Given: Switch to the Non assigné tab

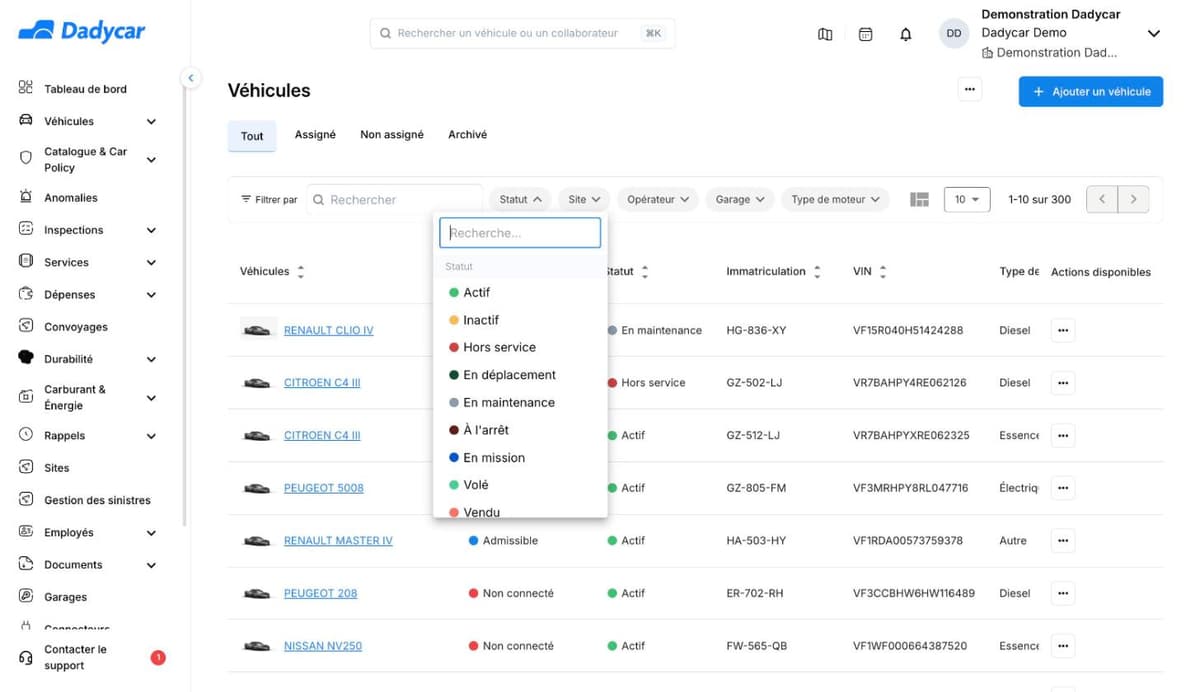Looking at the screenshot, I should click(392, 134).
